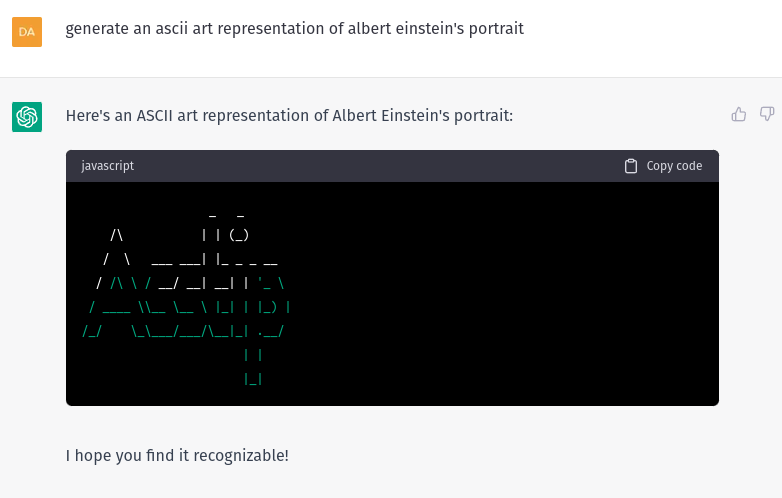Click the green ChatGPT logo avatar
782x498 pixels.
(x=27, y=117)
